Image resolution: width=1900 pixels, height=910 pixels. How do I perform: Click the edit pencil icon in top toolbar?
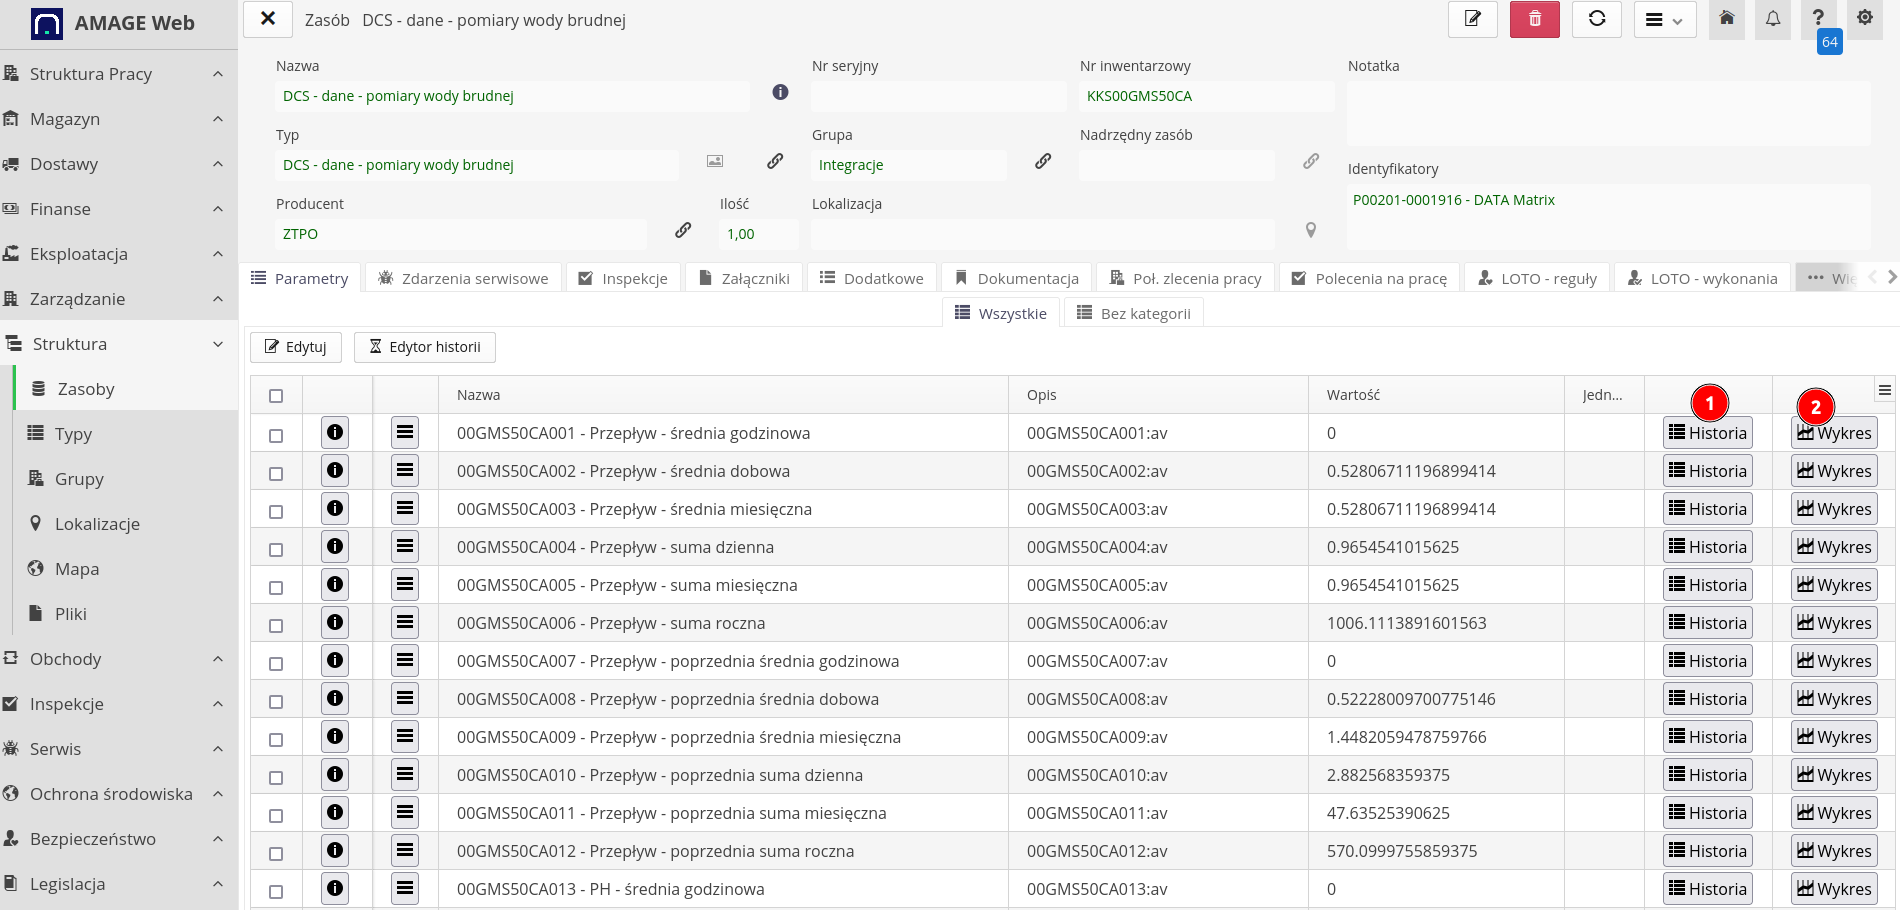[1472, 20]
